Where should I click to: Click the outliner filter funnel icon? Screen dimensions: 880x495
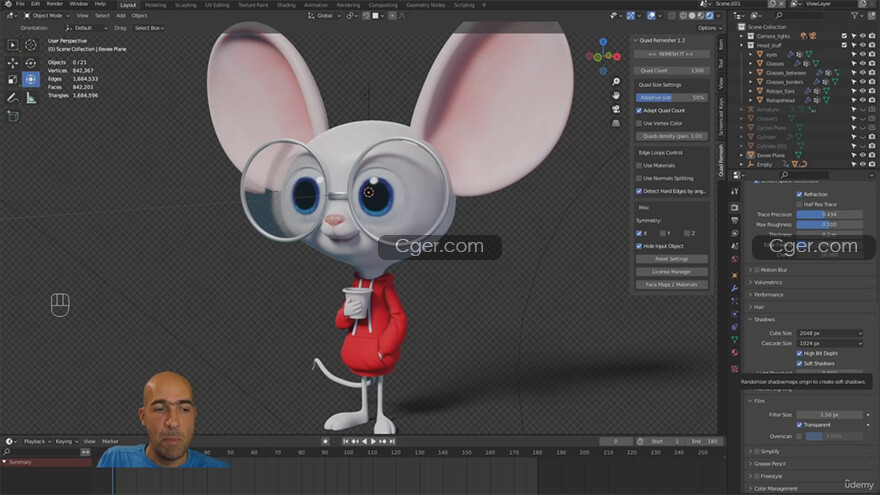click(x=854, y=16)
